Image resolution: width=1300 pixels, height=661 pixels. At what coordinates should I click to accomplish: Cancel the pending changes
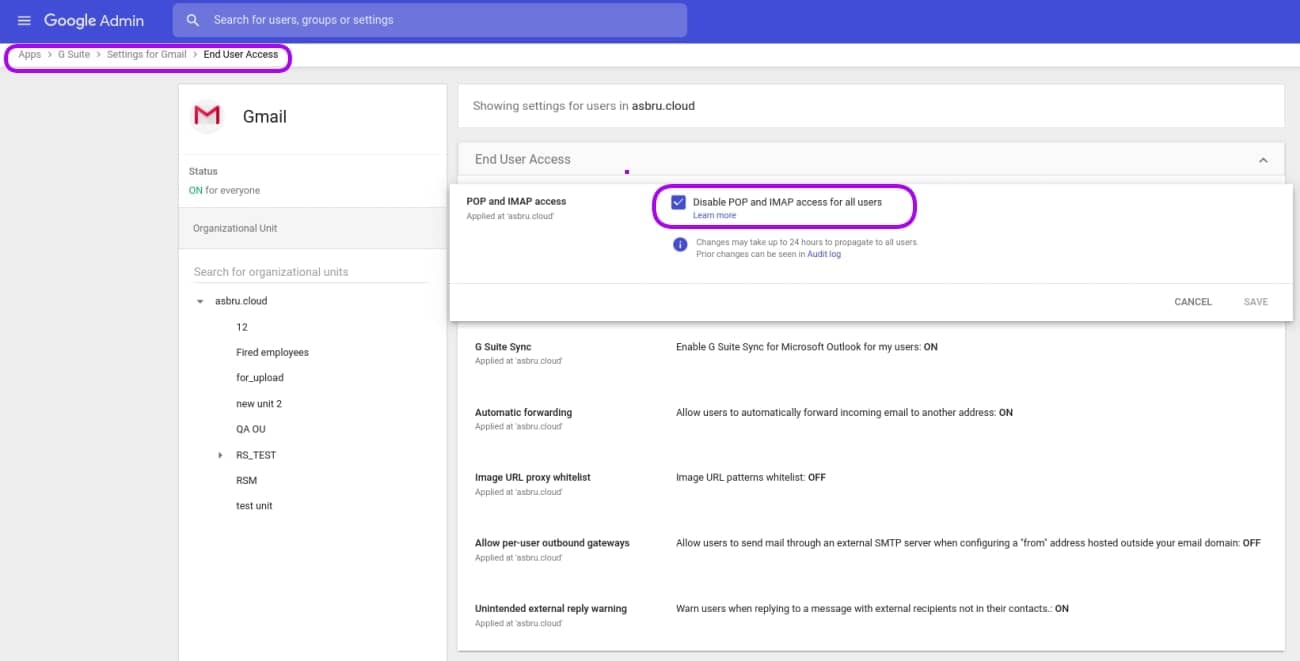[x=1192, y=301]
